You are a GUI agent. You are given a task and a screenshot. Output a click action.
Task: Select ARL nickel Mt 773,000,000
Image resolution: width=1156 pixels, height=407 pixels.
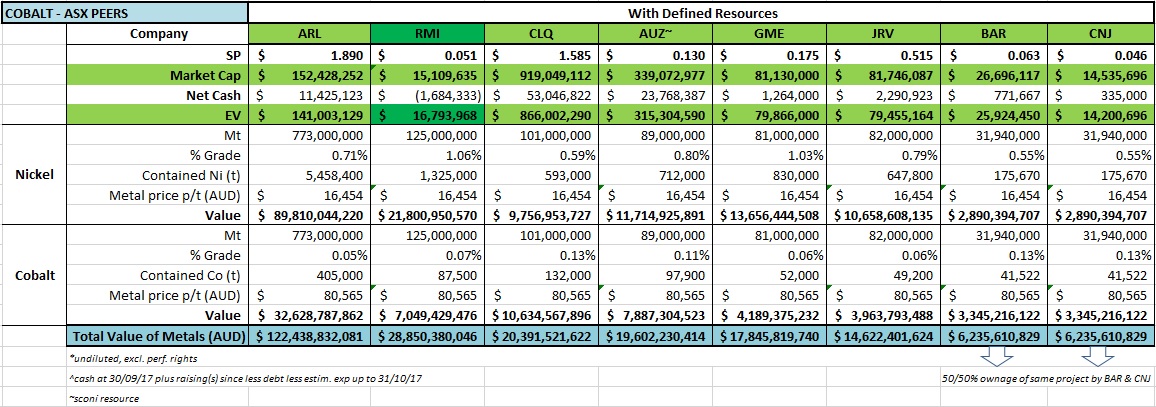(310, 136)
